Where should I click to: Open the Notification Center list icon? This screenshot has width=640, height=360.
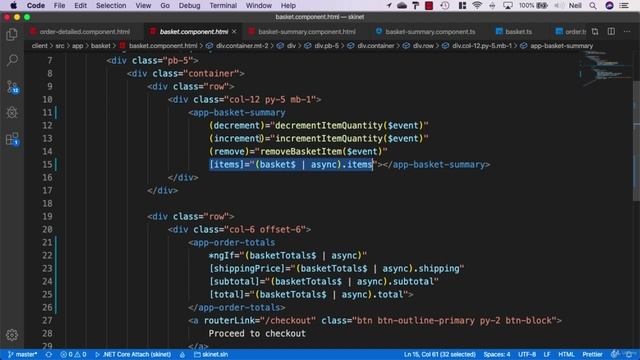coord(624,5)
